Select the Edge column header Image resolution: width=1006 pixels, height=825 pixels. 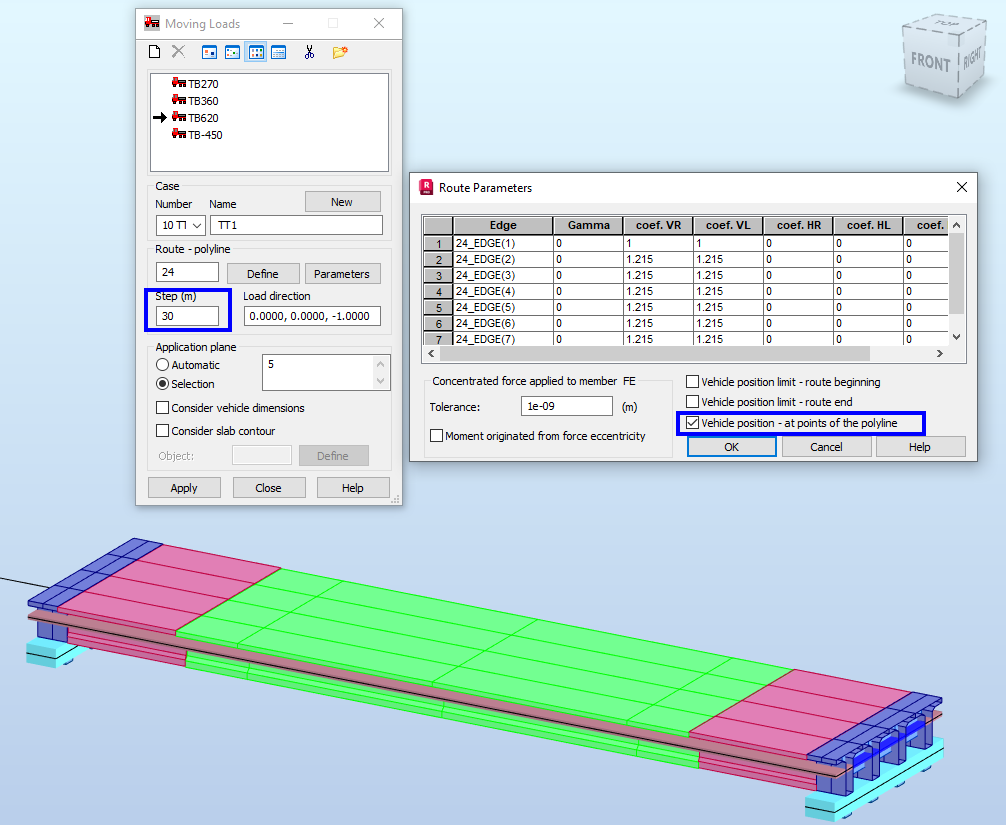502,224
